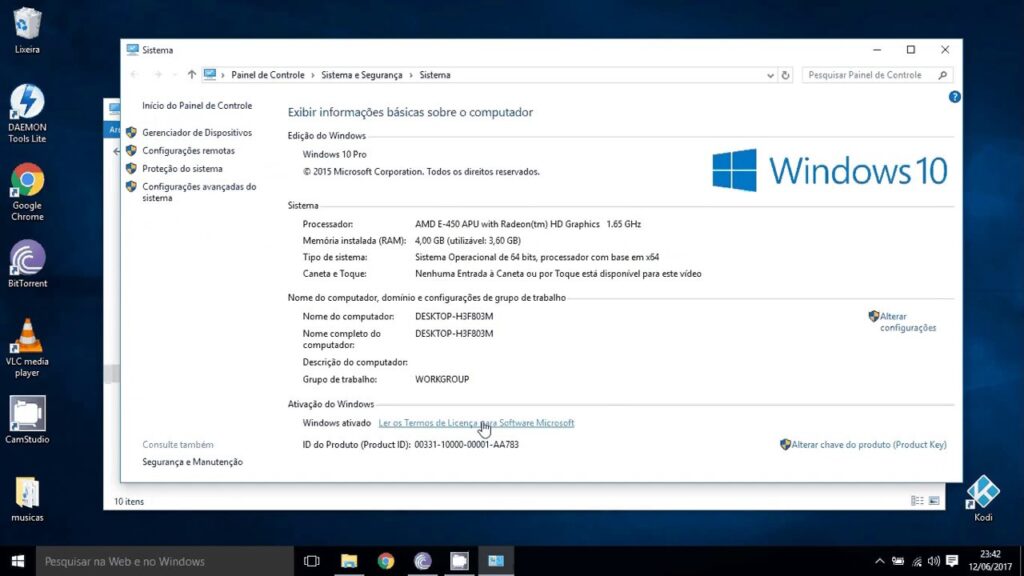Screen dimensions: 1024x576
Task: Open the Action Center notifications icon
Action: tap(952, 561)
